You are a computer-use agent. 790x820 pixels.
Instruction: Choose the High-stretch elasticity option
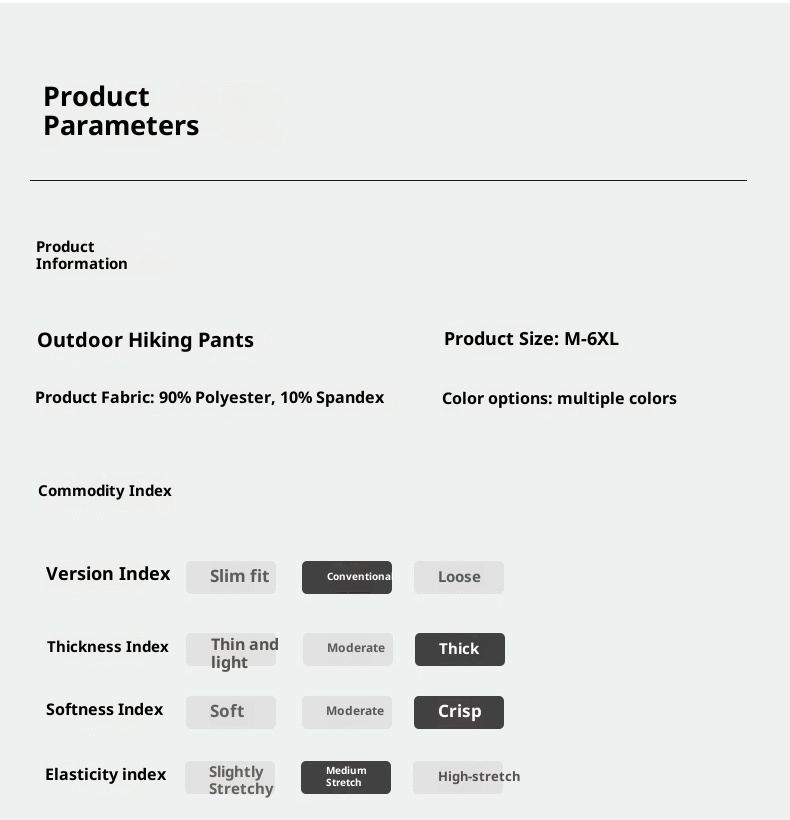pos(459,777)
